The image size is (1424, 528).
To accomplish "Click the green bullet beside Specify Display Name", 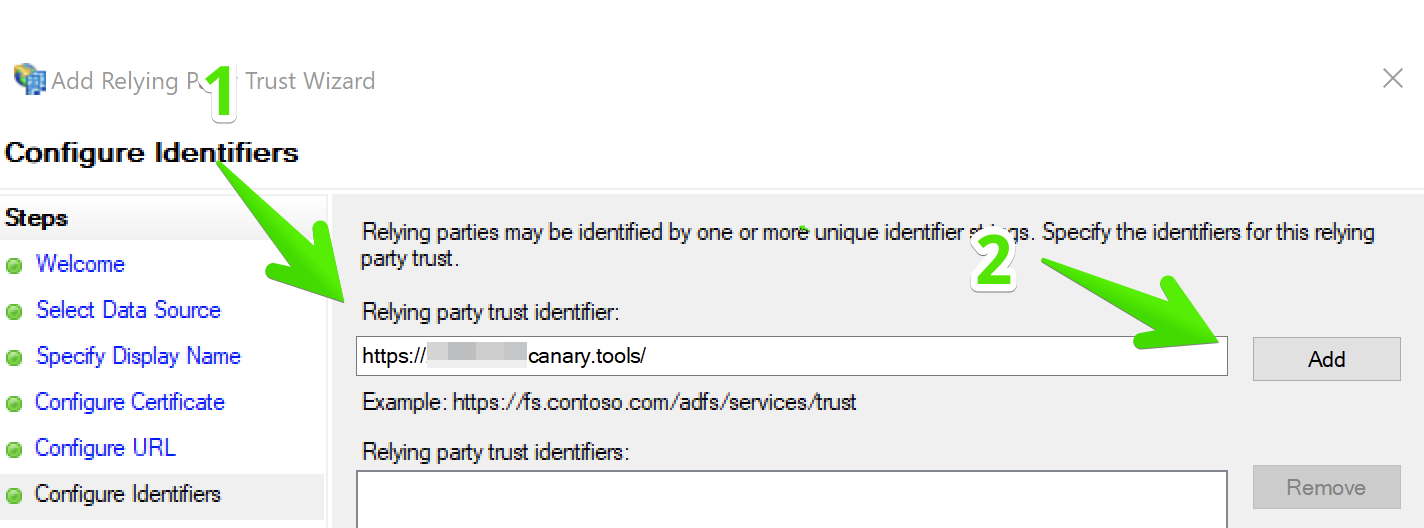I will (x=14, y=358).
